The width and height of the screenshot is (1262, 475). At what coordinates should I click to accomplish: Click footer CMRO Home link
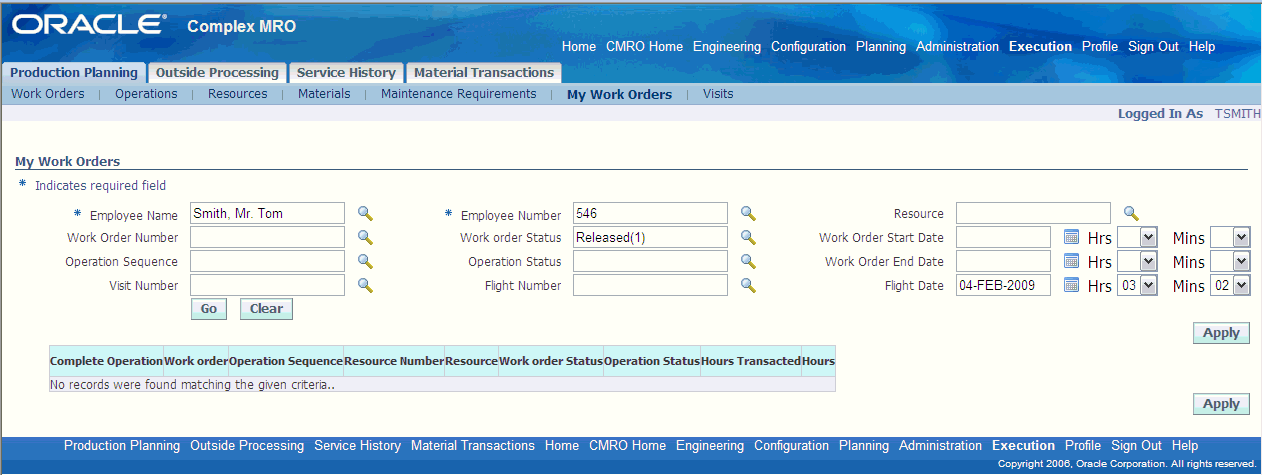click(x=627, y=446)
